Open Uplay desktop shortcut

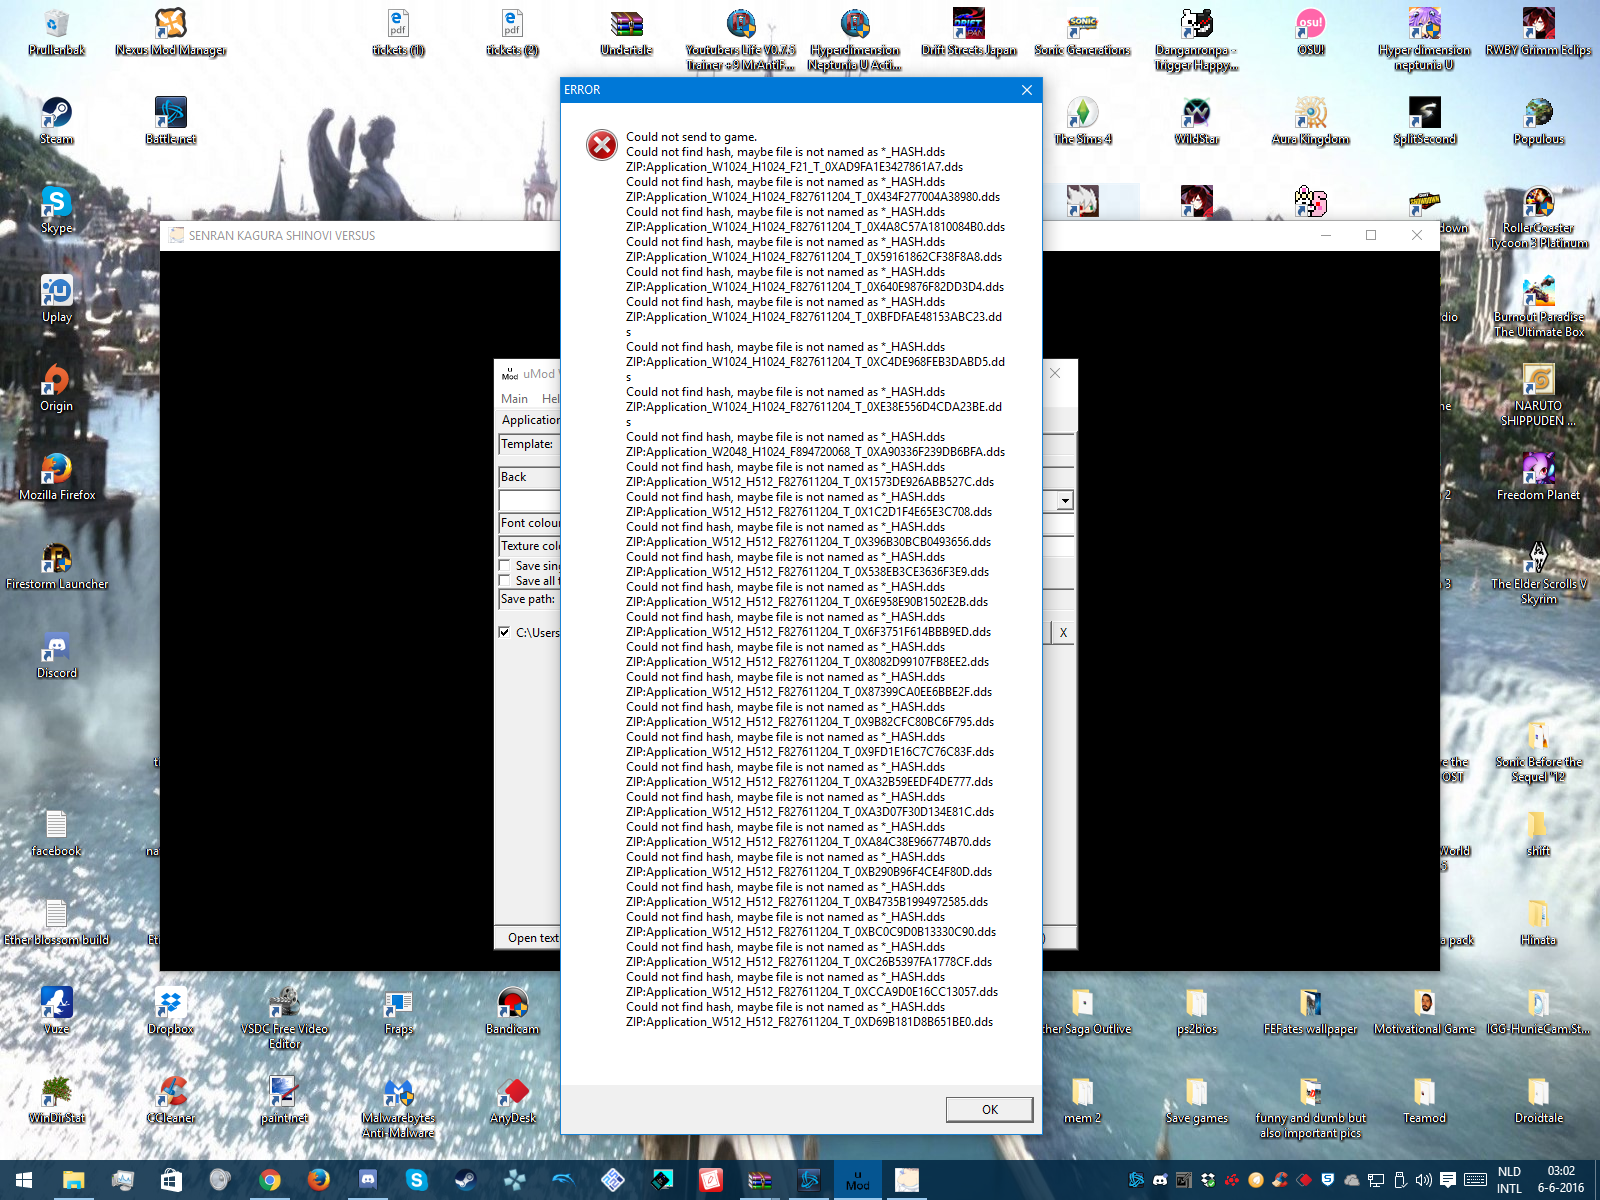56,293
